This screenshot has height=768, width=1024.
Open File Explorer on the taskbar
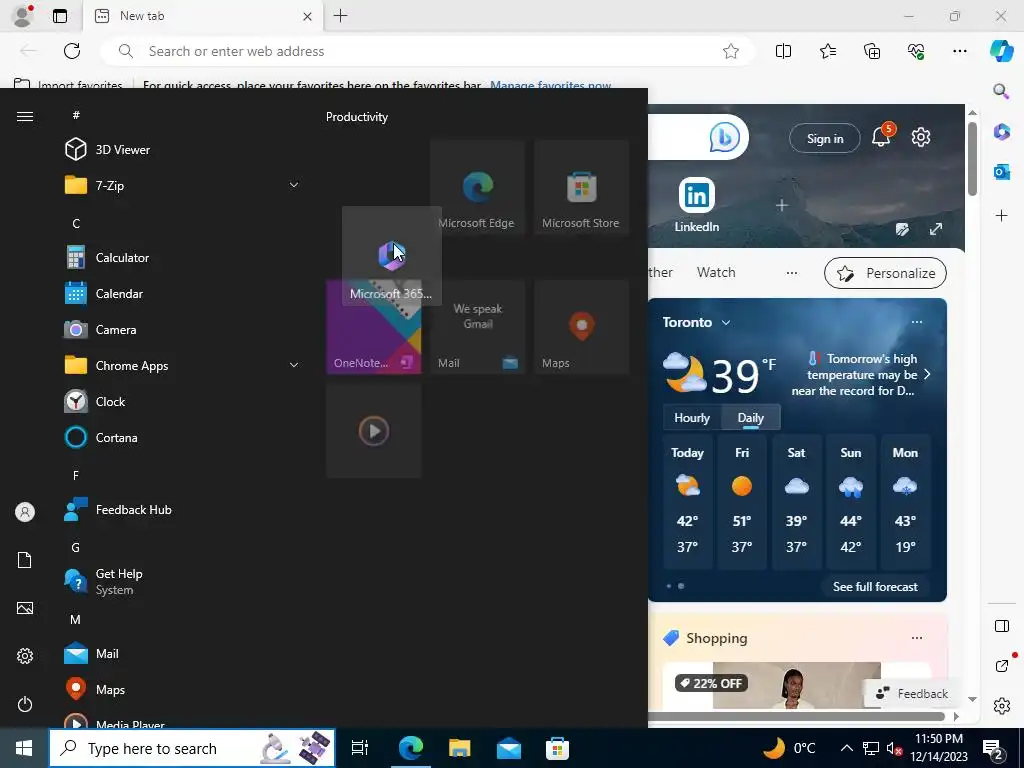[x=459, y=748]
